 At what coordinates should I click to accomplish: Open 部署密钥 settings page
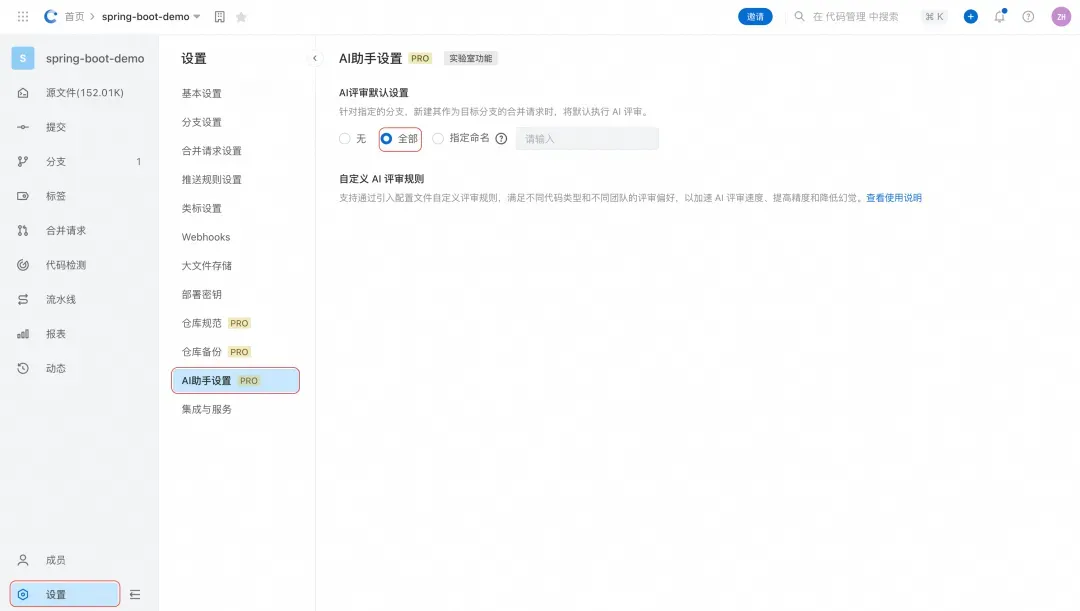pos(202,295)
